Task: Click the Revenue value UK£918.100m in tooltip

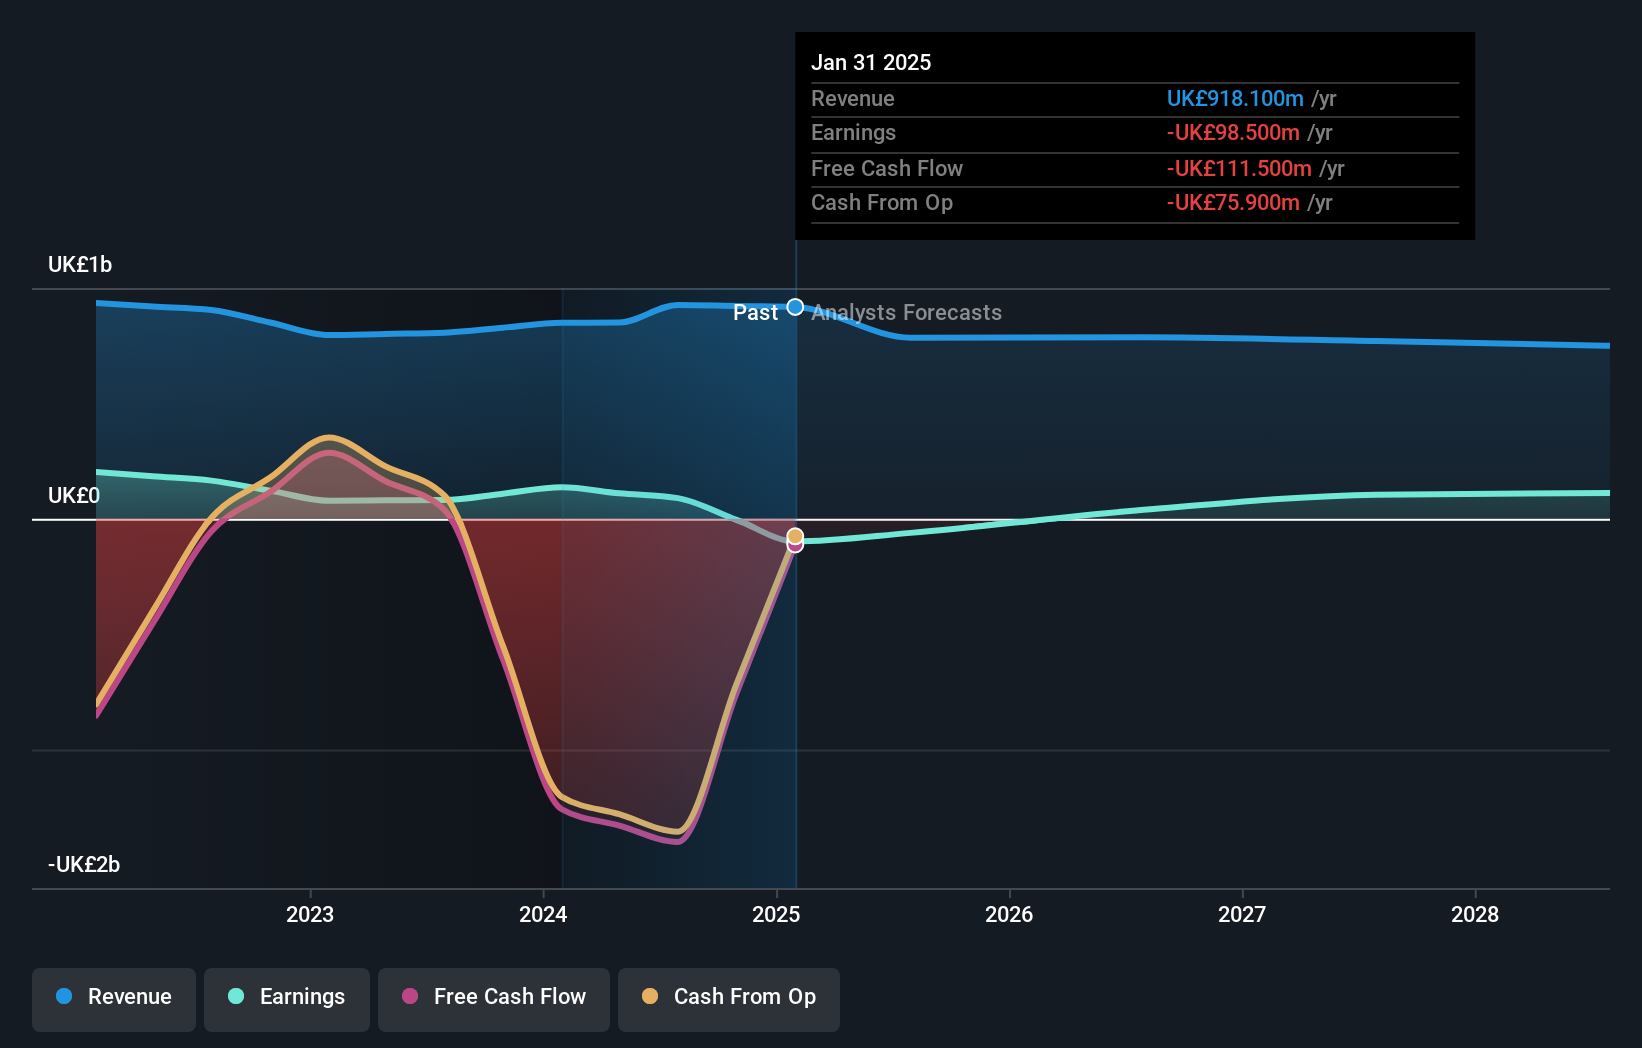Action: 1236,99
